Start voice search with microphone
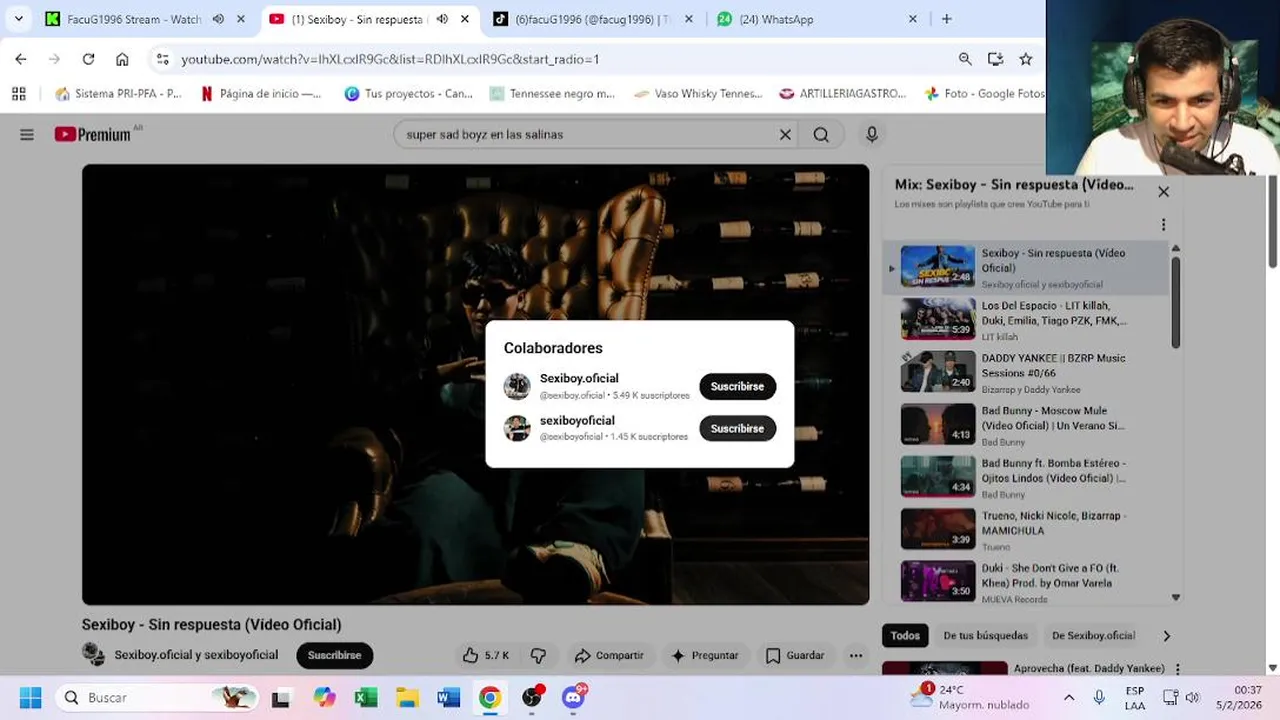The height and width of the screenshot is (720, 1280). coord(872,134)
